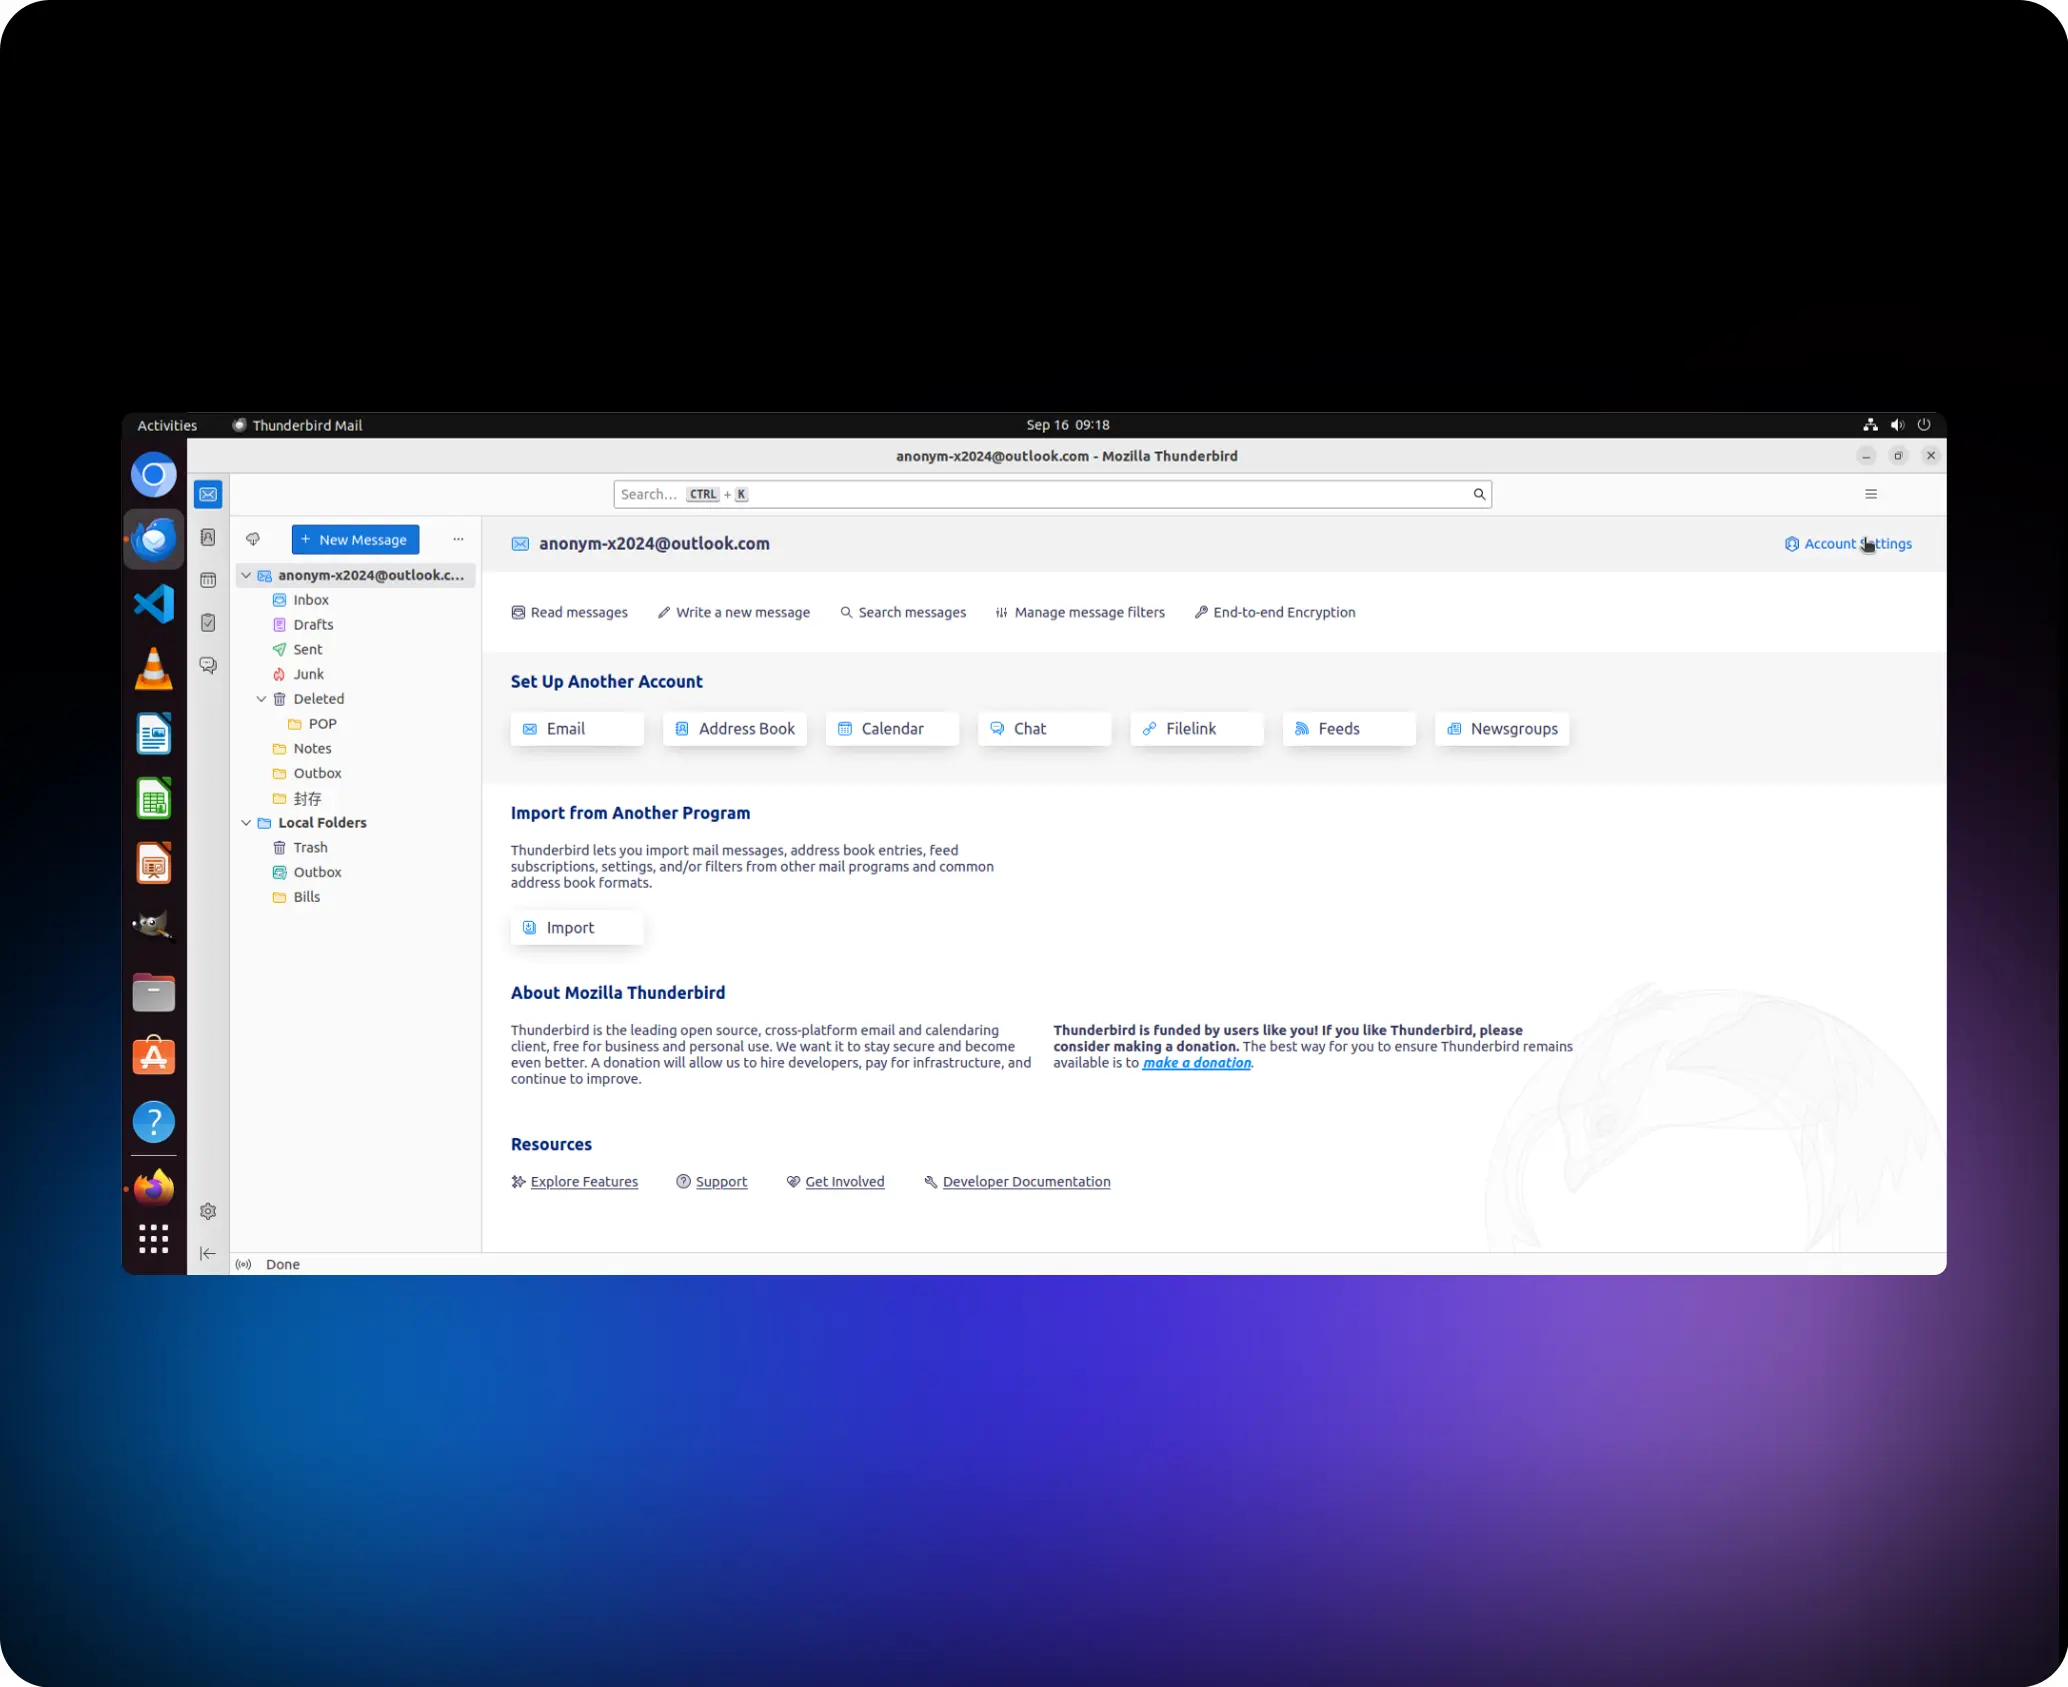Open the Address Book space icon
This screenshot has height=1687, width=2068.
coord(208,538)
